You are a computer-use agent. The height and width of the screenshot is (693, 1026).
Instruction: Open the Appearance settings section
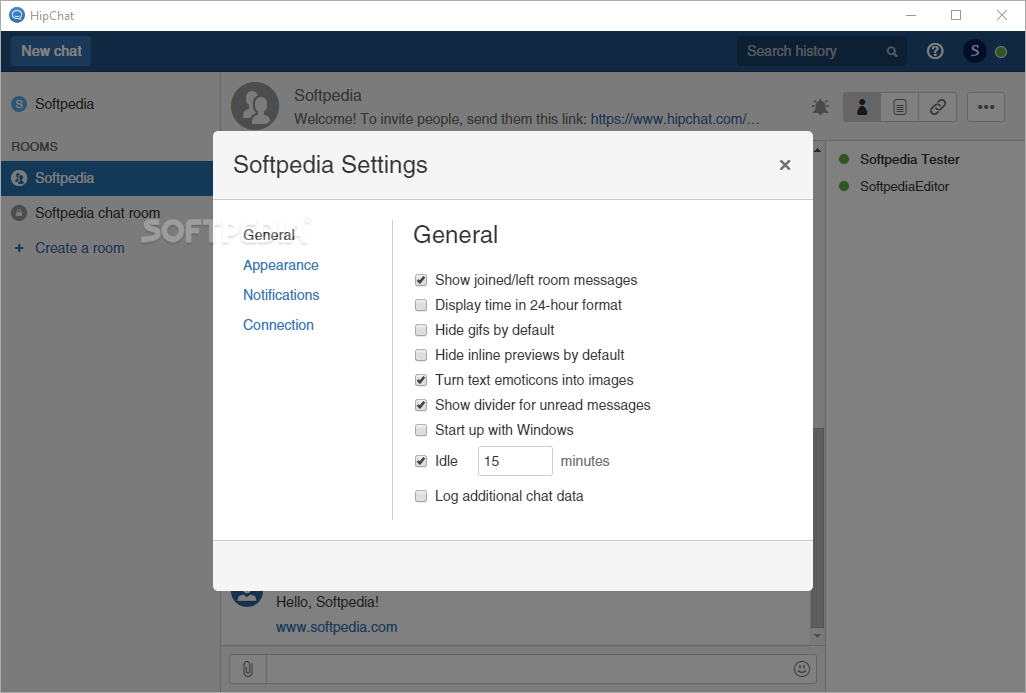pos(281,265)
